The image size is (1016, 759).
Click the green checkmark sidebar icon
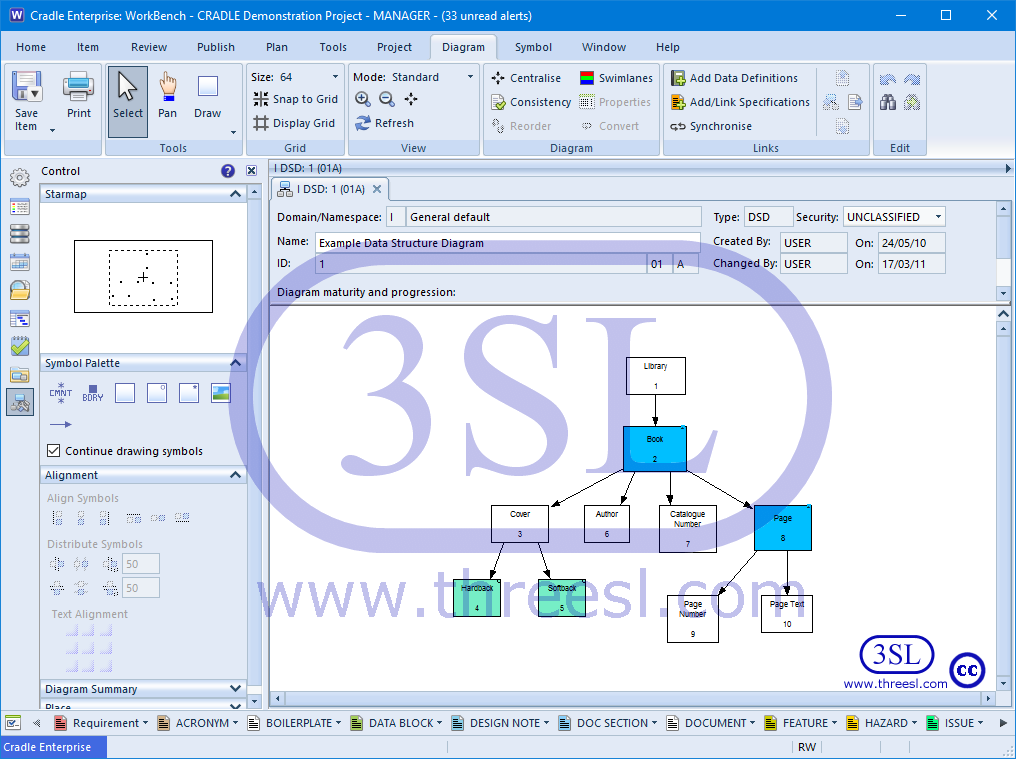pyautogui.click(x=20, y=346)
